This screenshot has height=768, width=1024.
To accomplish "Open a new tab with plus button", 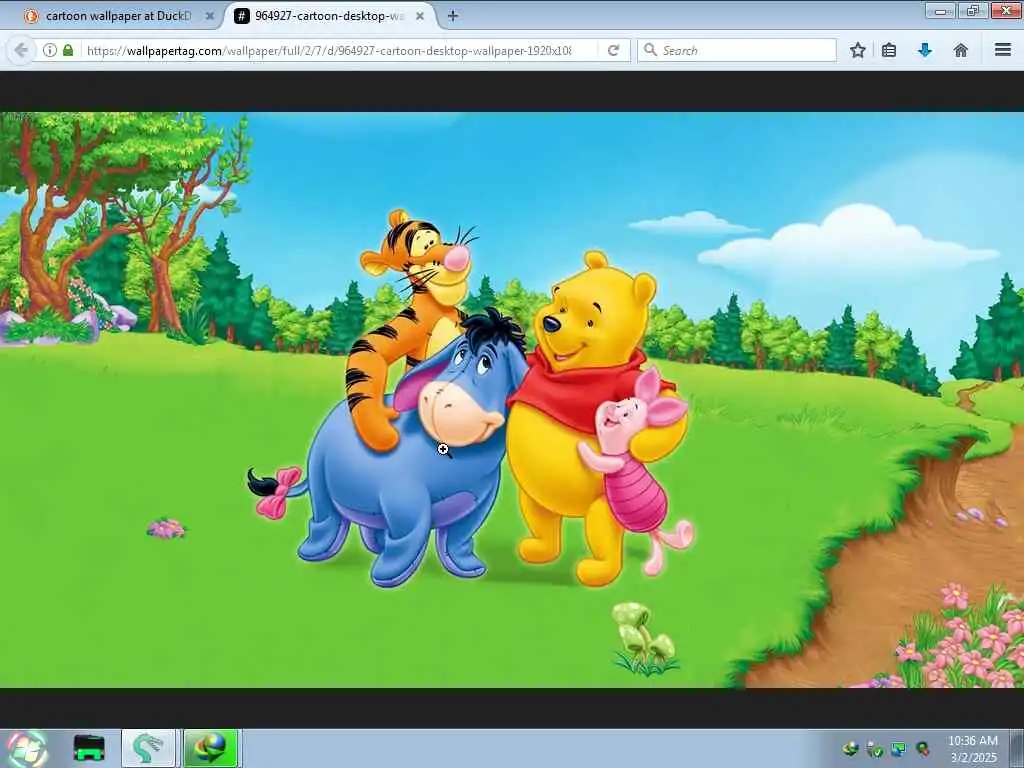I will pos(453,16).
